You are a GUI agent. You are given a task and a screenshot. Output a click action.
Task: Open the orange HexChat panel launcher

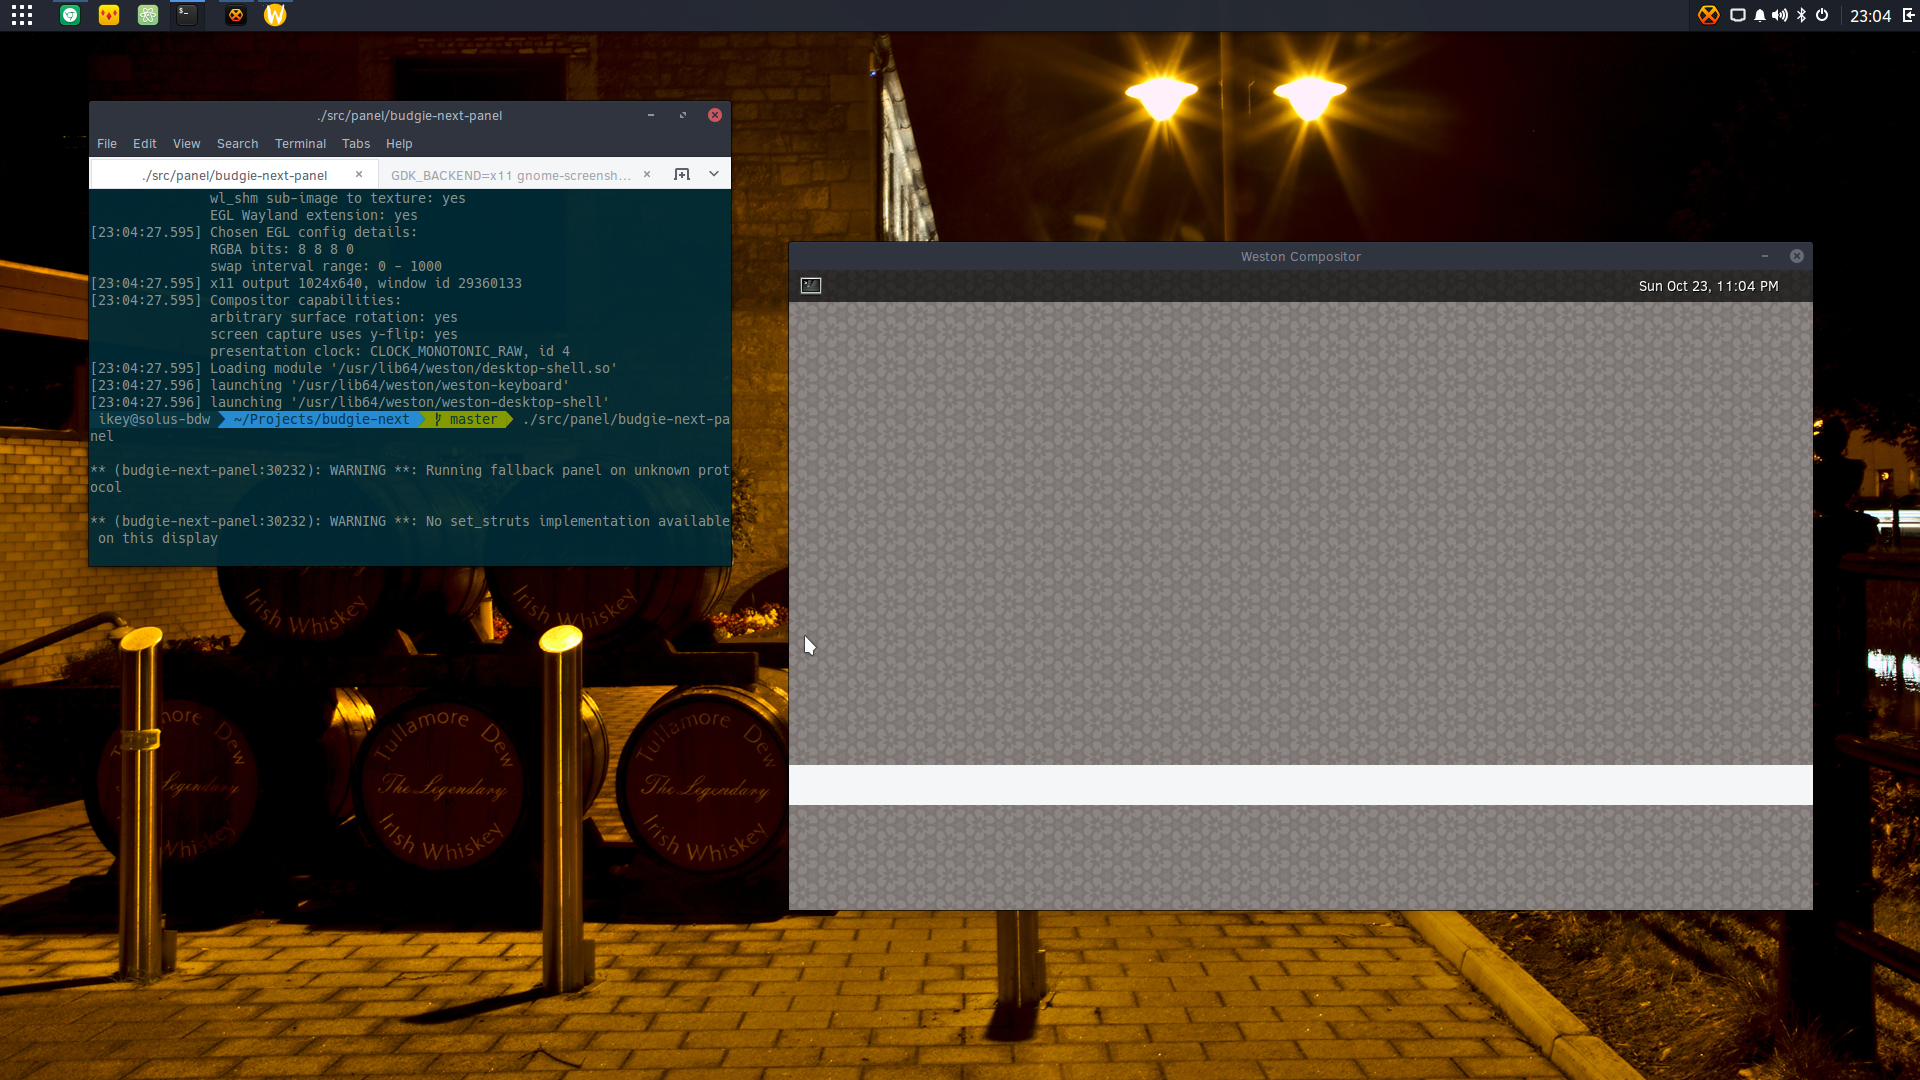coord(236,15)
